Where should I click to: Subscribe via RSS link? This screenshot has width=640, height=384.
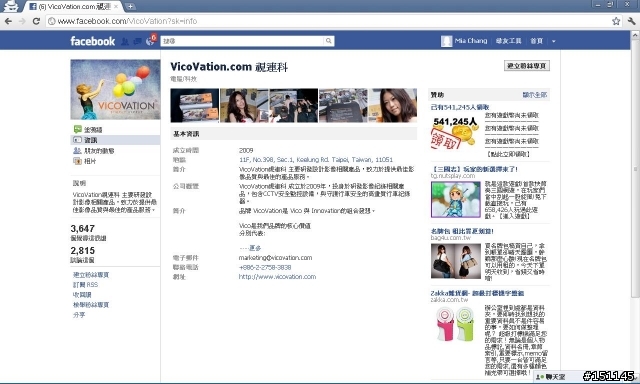85,284
